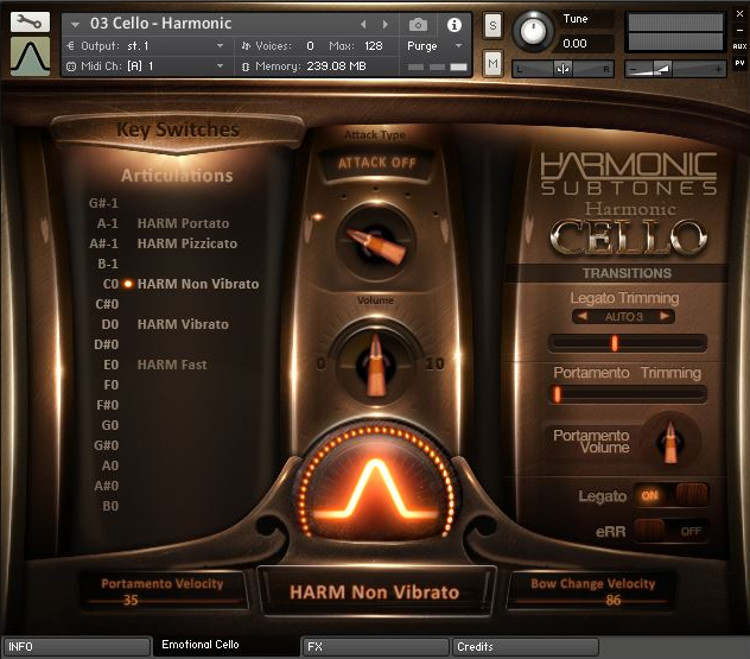
Task: Click the AUTO 3 legato trimming selector
Action: (x=623, y=317)
